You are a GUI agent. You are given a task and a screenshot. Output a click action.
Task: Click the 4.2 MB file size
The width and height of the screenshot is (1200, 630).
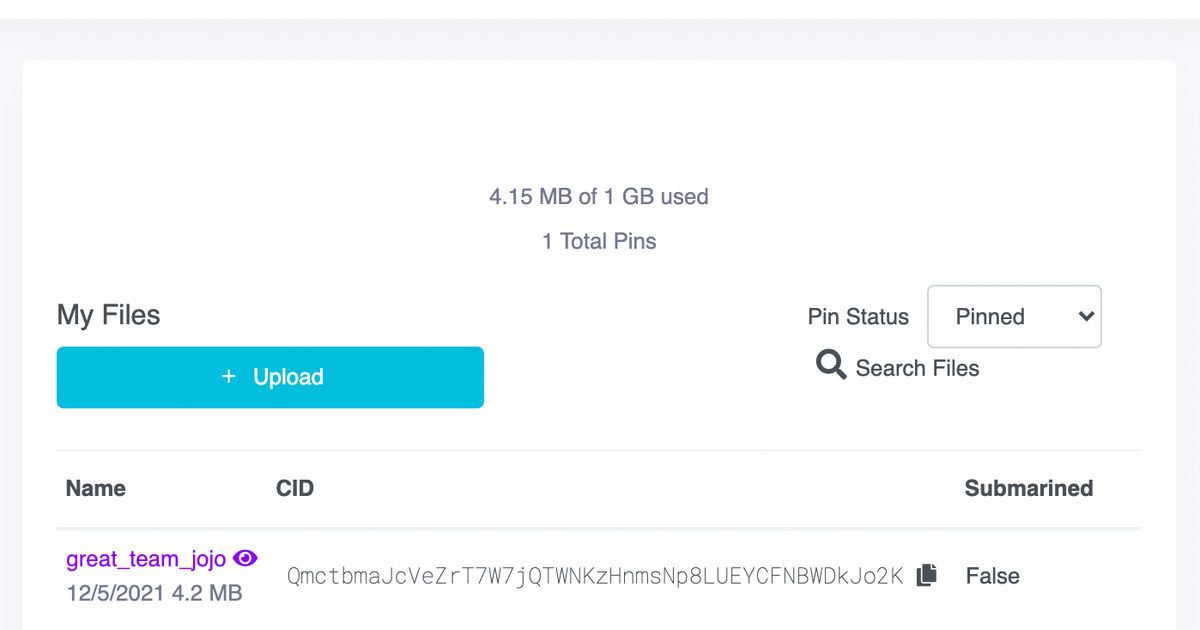[x=206, y=593]
